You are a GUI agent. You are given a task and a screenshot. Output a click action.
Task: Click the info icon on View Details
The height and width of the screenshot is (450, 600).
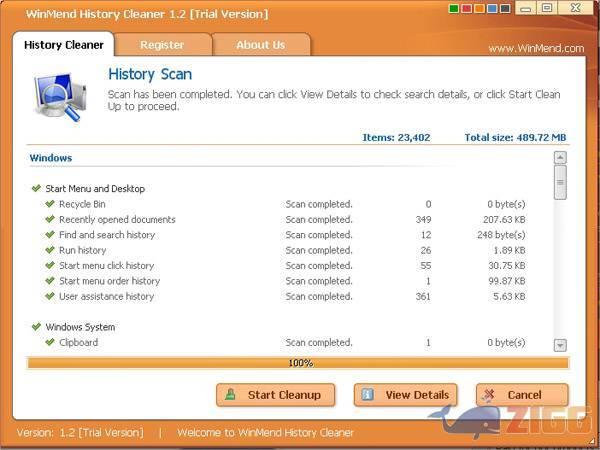tap(368, 395)
